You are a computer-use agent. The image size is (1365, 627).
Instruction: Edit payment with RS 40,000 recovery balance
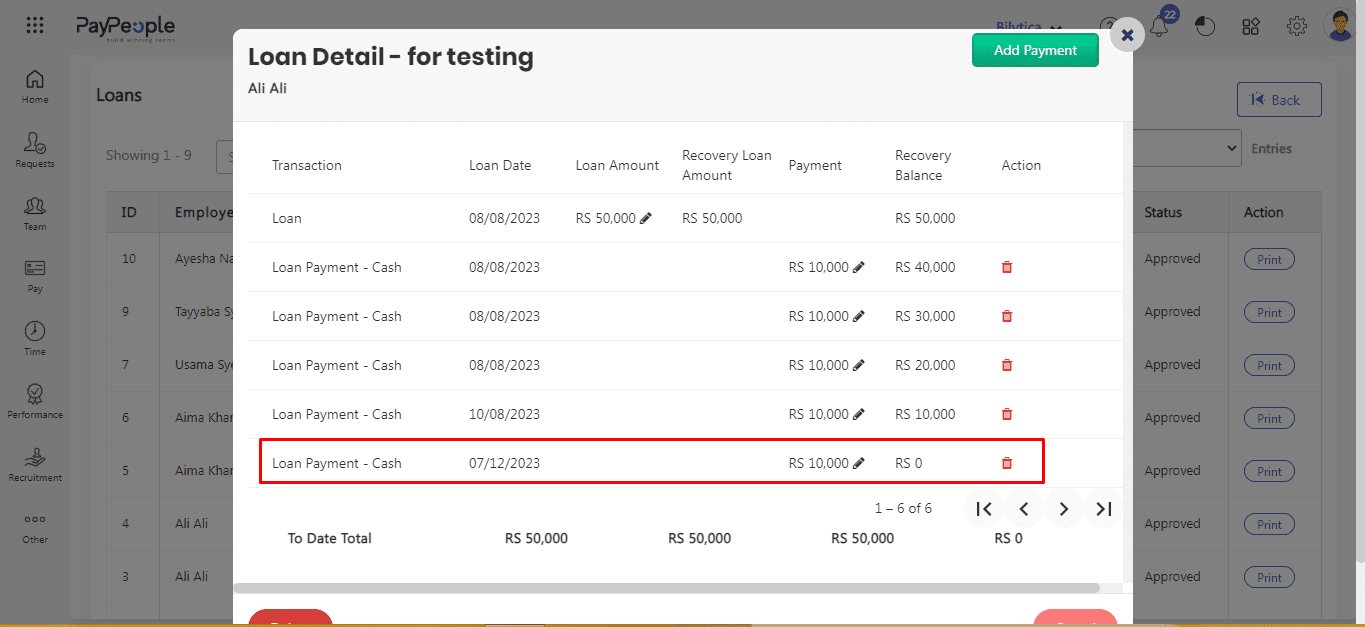859,267
